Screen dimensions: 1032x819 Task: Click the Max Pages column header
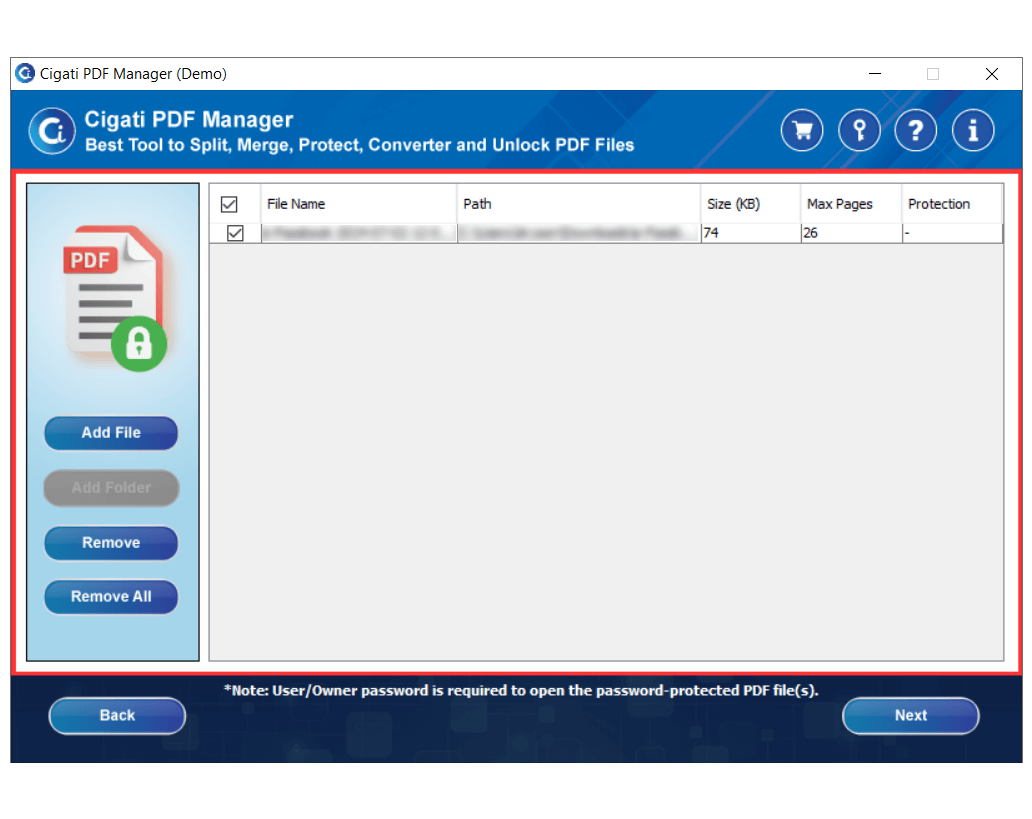(851, 204)
